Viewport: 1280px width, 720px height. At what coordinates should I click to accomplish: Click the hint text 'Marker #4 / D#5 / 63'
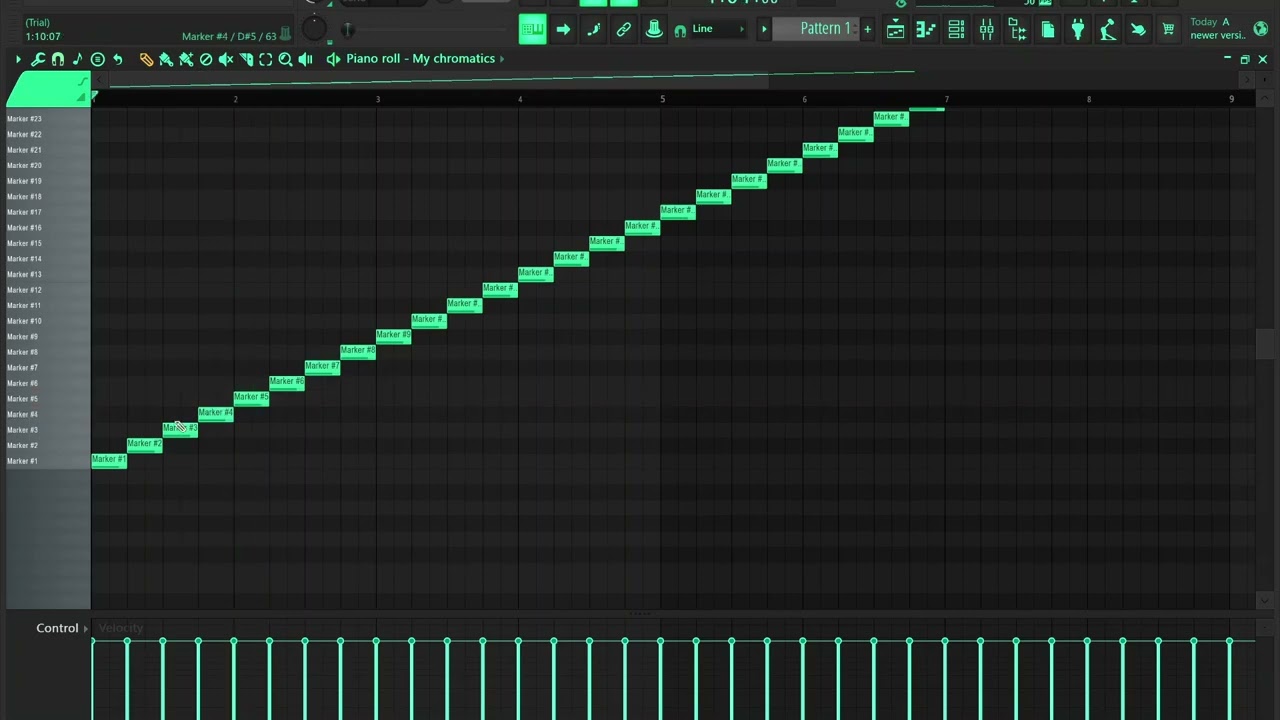229,37
